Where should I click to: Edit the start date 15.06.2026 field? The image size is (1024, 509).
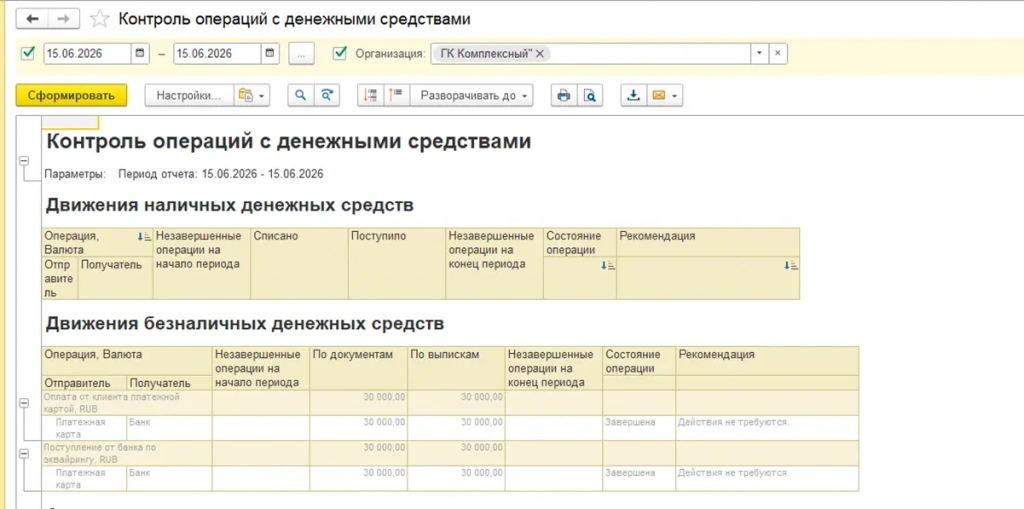(x=88, y=54)
